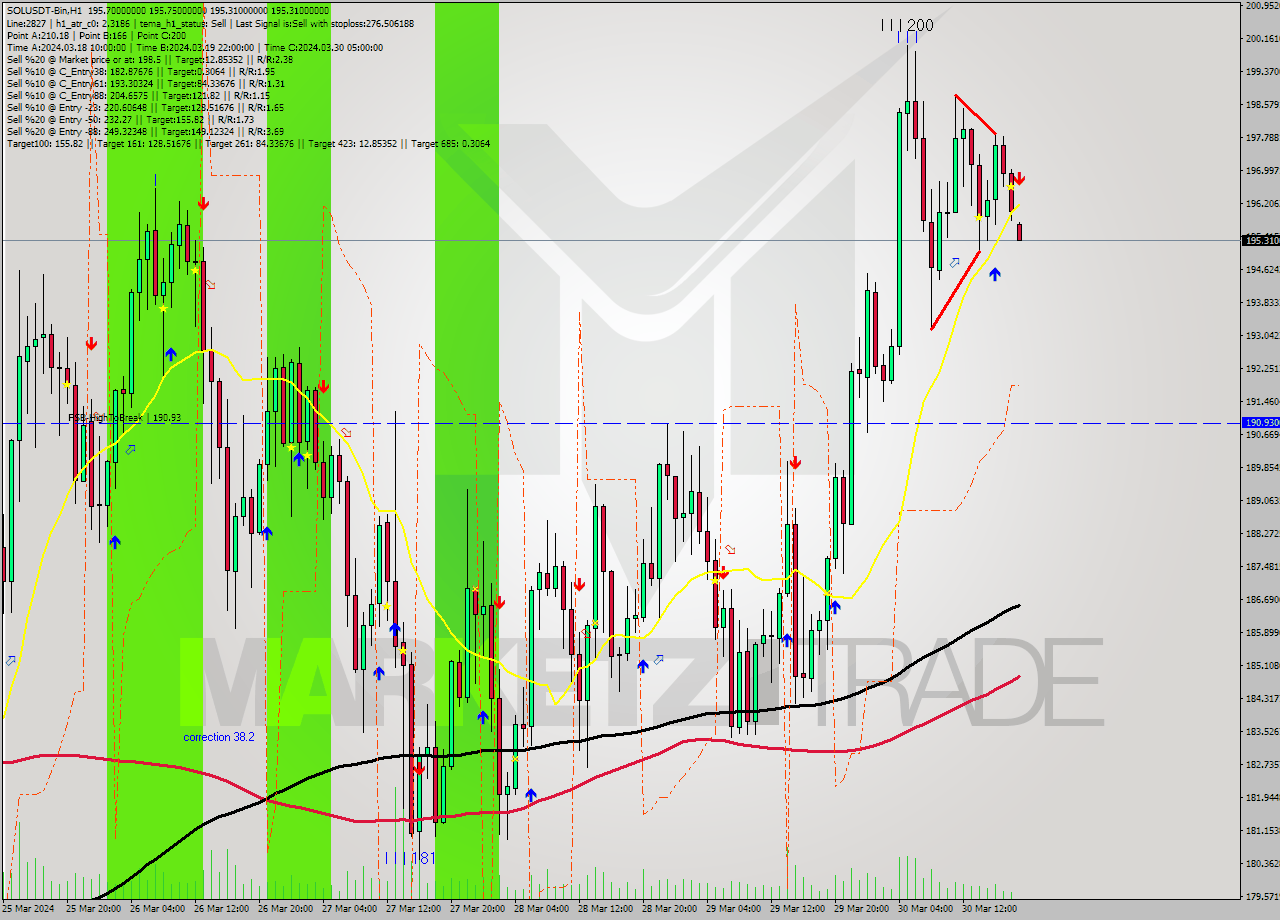The width and height of the screenshot is (1280, 920).
Task: Click the 'Sell %20 @ Entry -88' line
Action: [145, 131]
